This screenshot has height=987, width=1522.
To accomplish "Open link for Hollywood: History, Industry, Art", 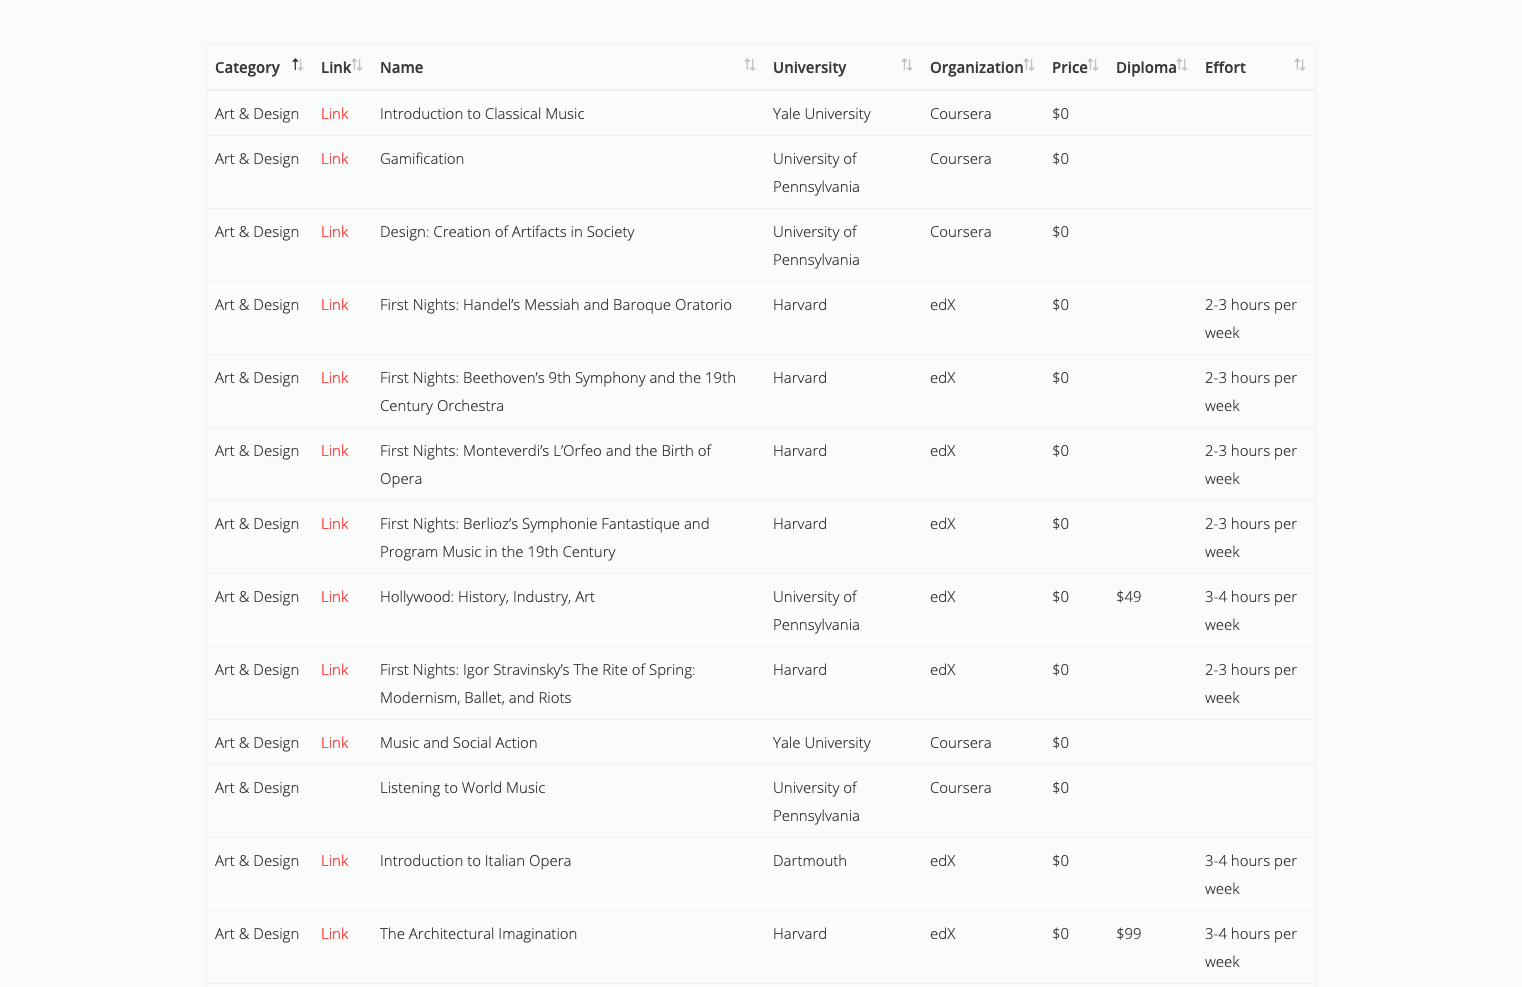I will (x=334, y=597).
